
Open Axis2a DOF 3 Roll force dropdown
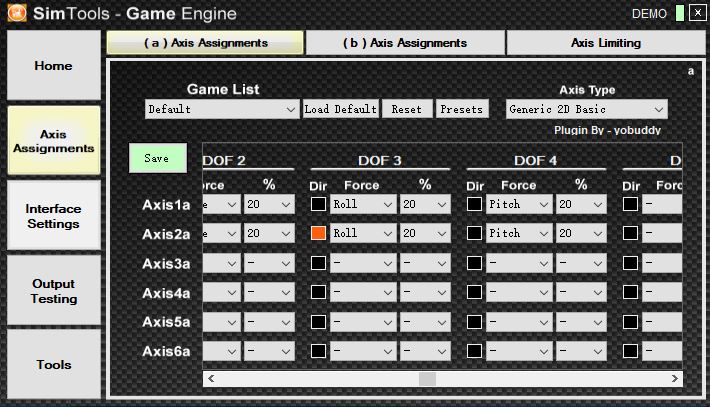point(363,233)
